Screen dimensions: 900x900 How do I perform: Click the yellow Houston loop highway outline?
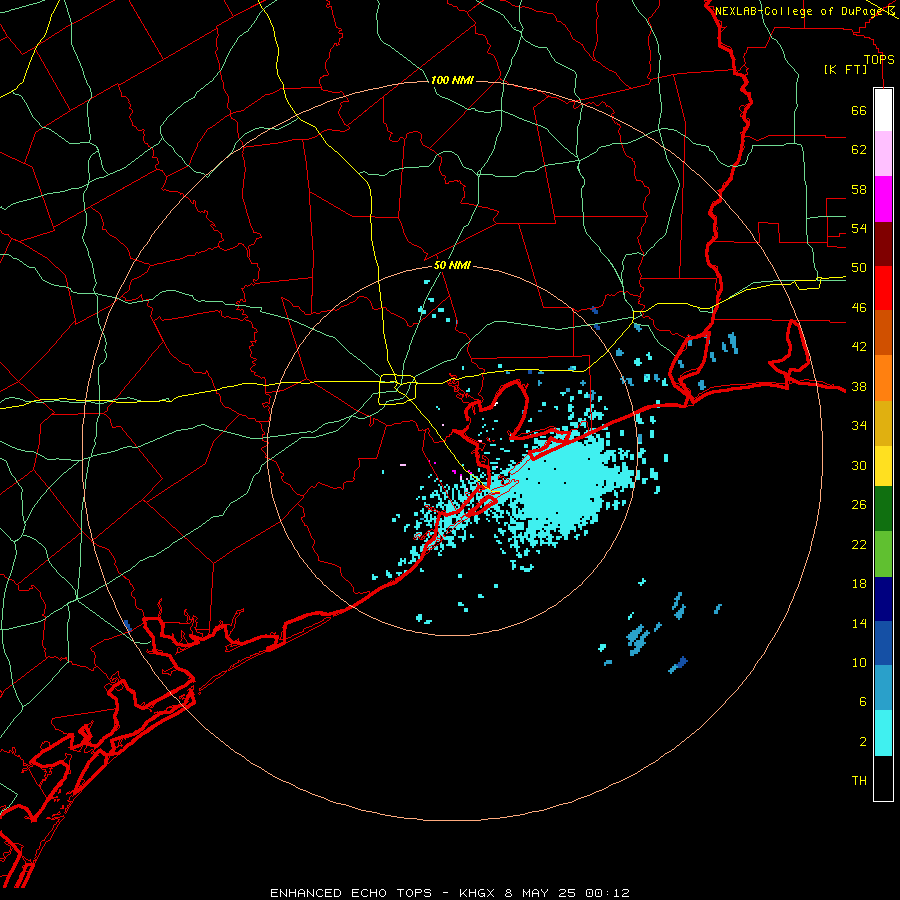(397, 389)
